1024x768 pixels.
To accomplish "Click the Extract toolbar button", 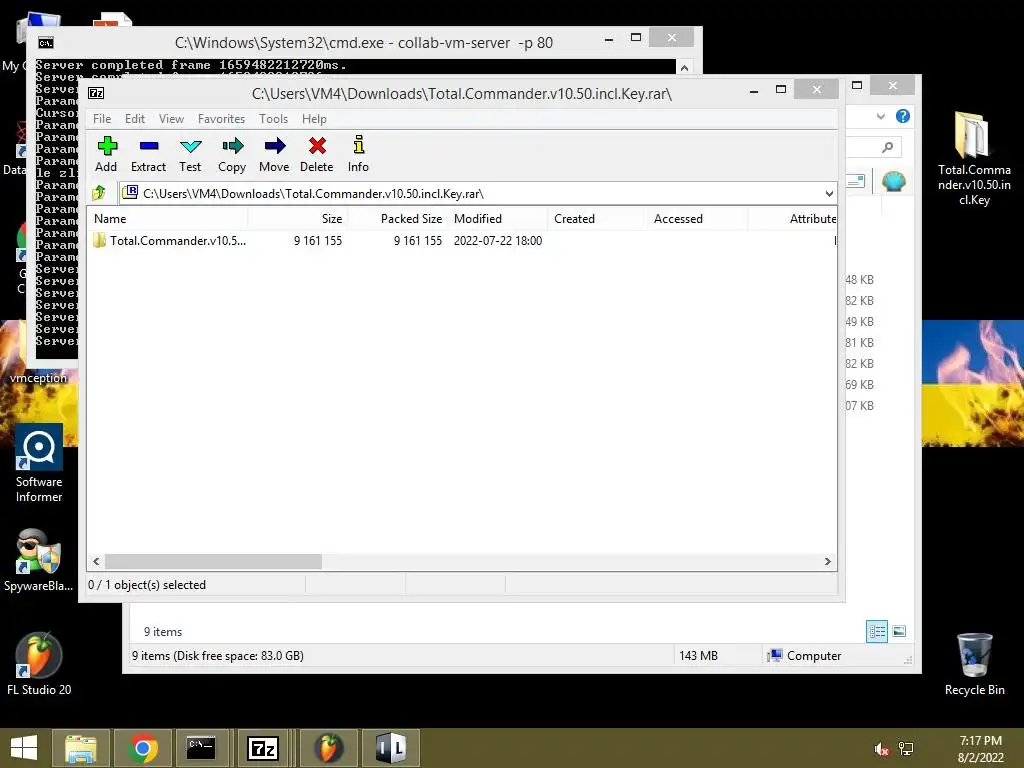I will (x=148, y=154).
